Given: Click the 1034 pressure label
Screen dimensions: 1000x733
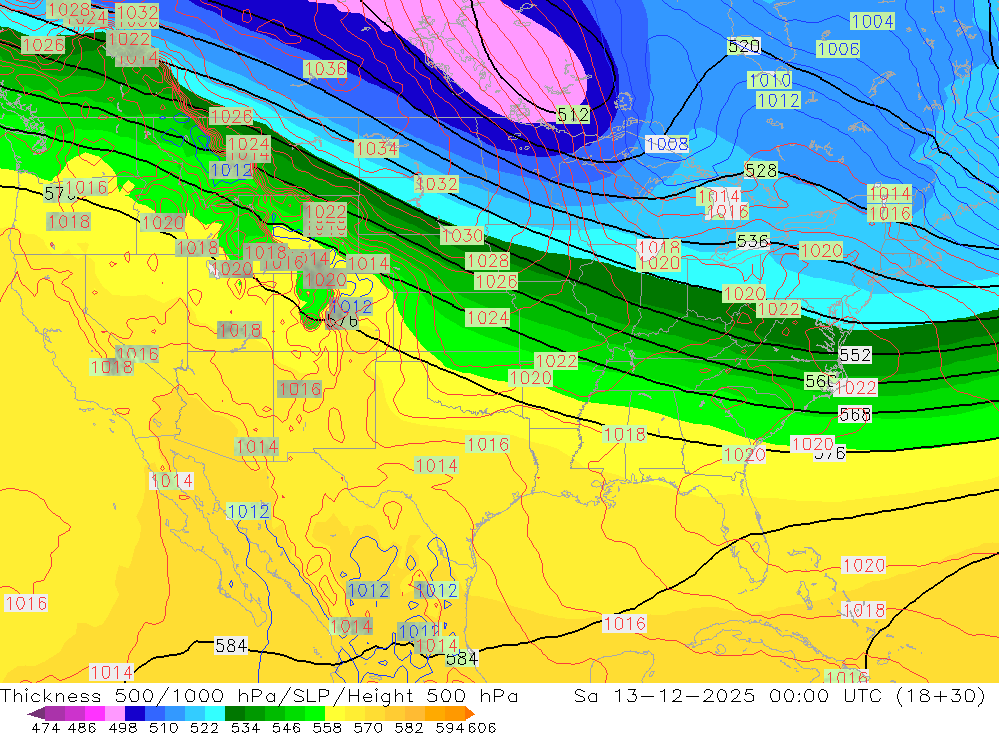Looking at the screenshot, I should pyautogui.click(x=377, y=149).
